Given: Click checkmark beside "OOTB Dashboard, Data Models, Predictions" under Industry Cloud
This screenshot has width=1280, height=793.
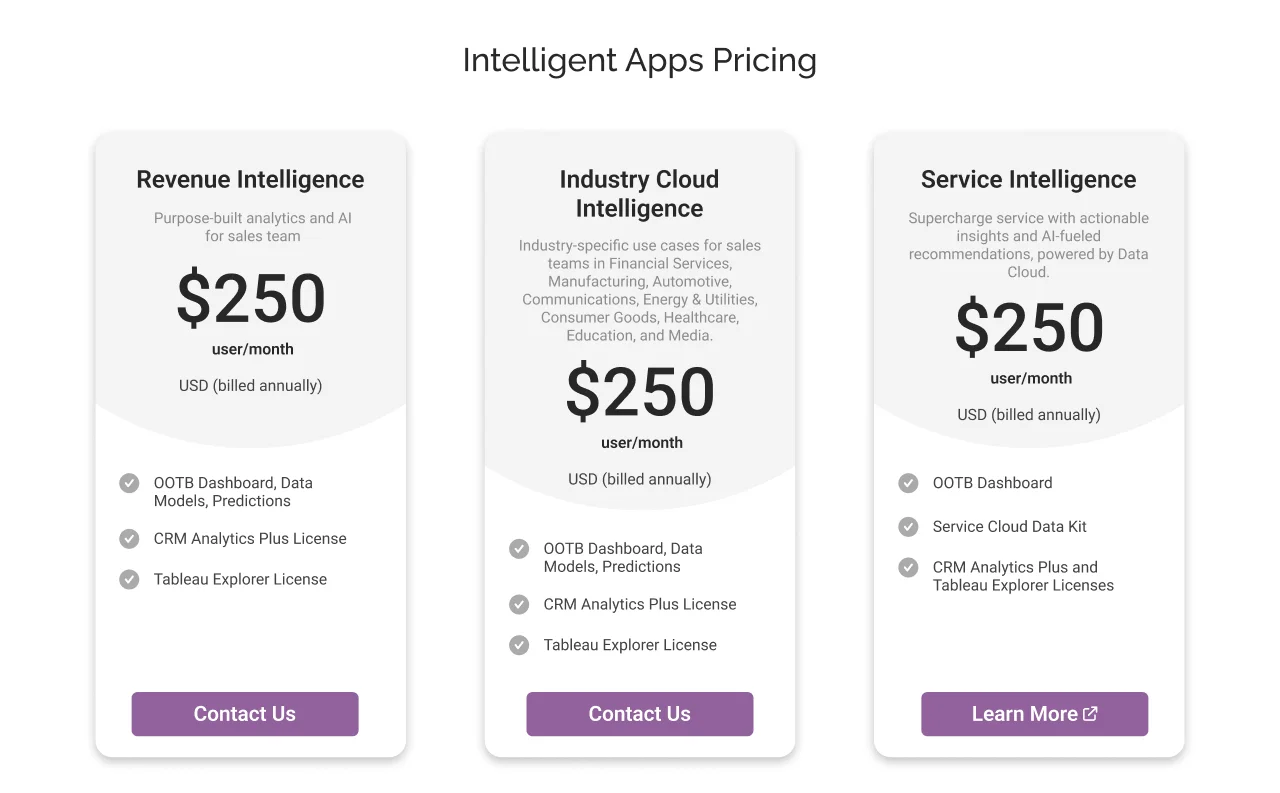Looking at the screenshot, I should (519, 548).
